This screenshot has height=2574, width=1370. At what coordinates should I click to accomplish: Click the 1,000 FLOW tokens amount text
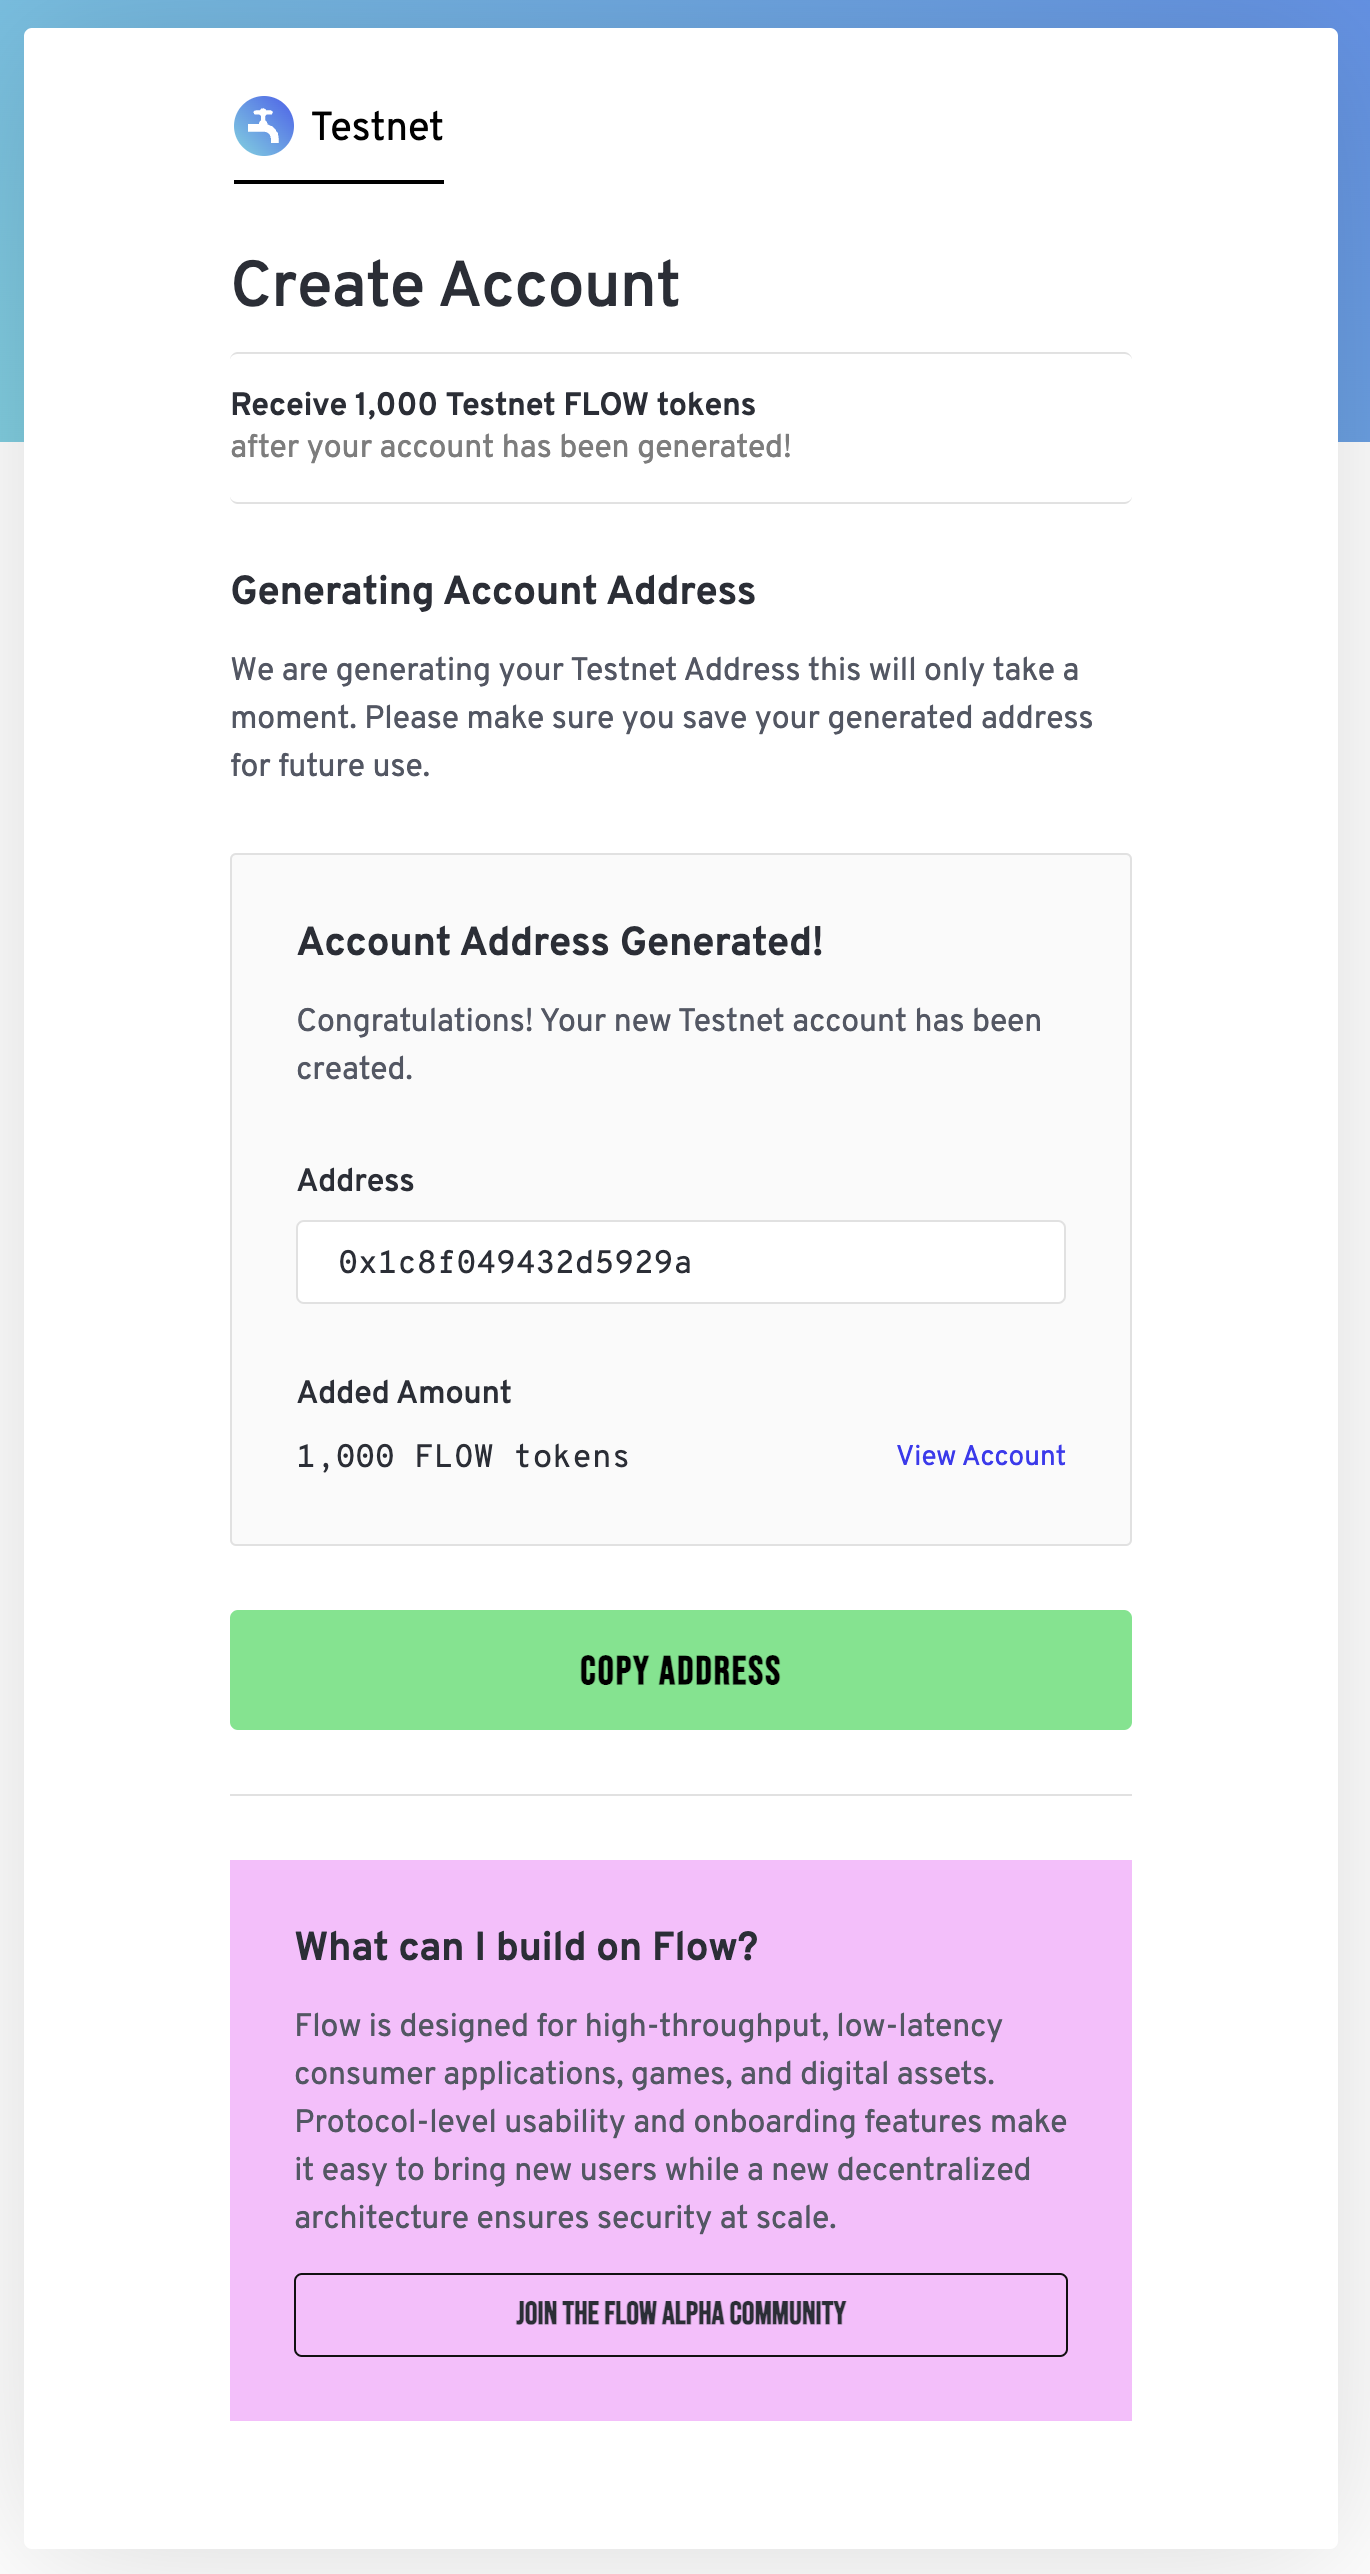(x=463, y=1457)
